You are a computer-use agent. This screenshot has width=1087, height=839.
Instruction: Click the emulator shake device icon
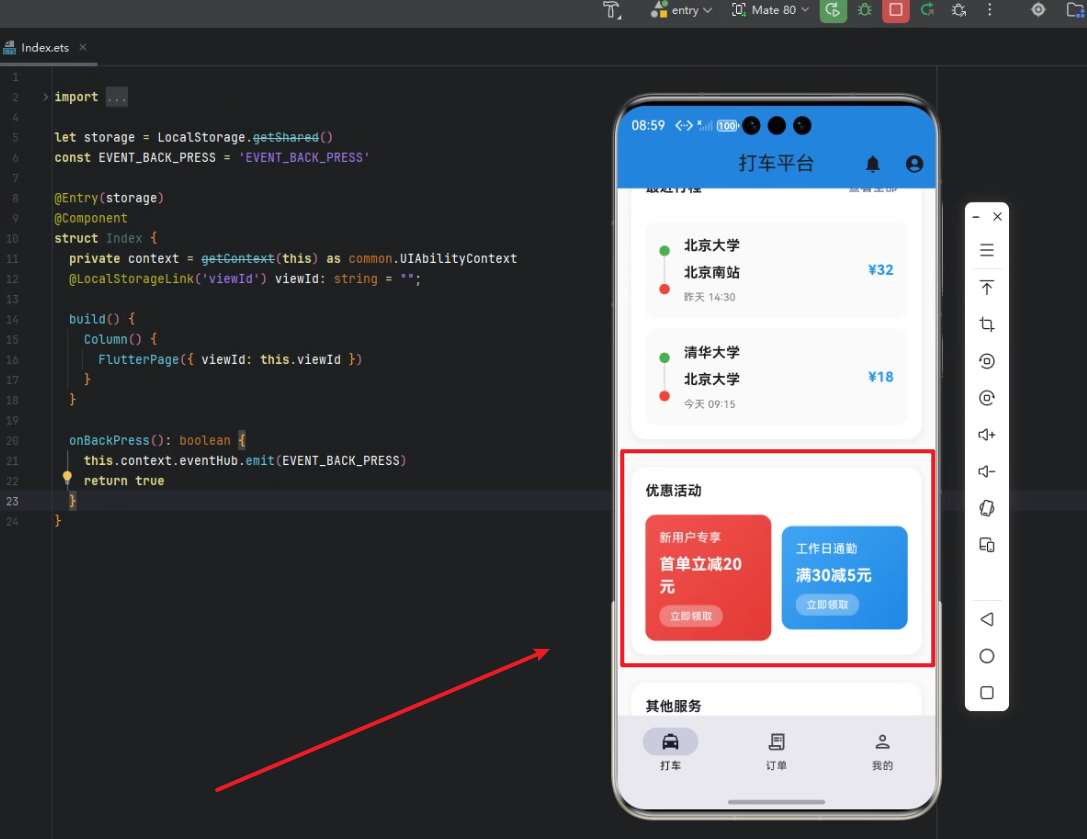tap(986, 508)
